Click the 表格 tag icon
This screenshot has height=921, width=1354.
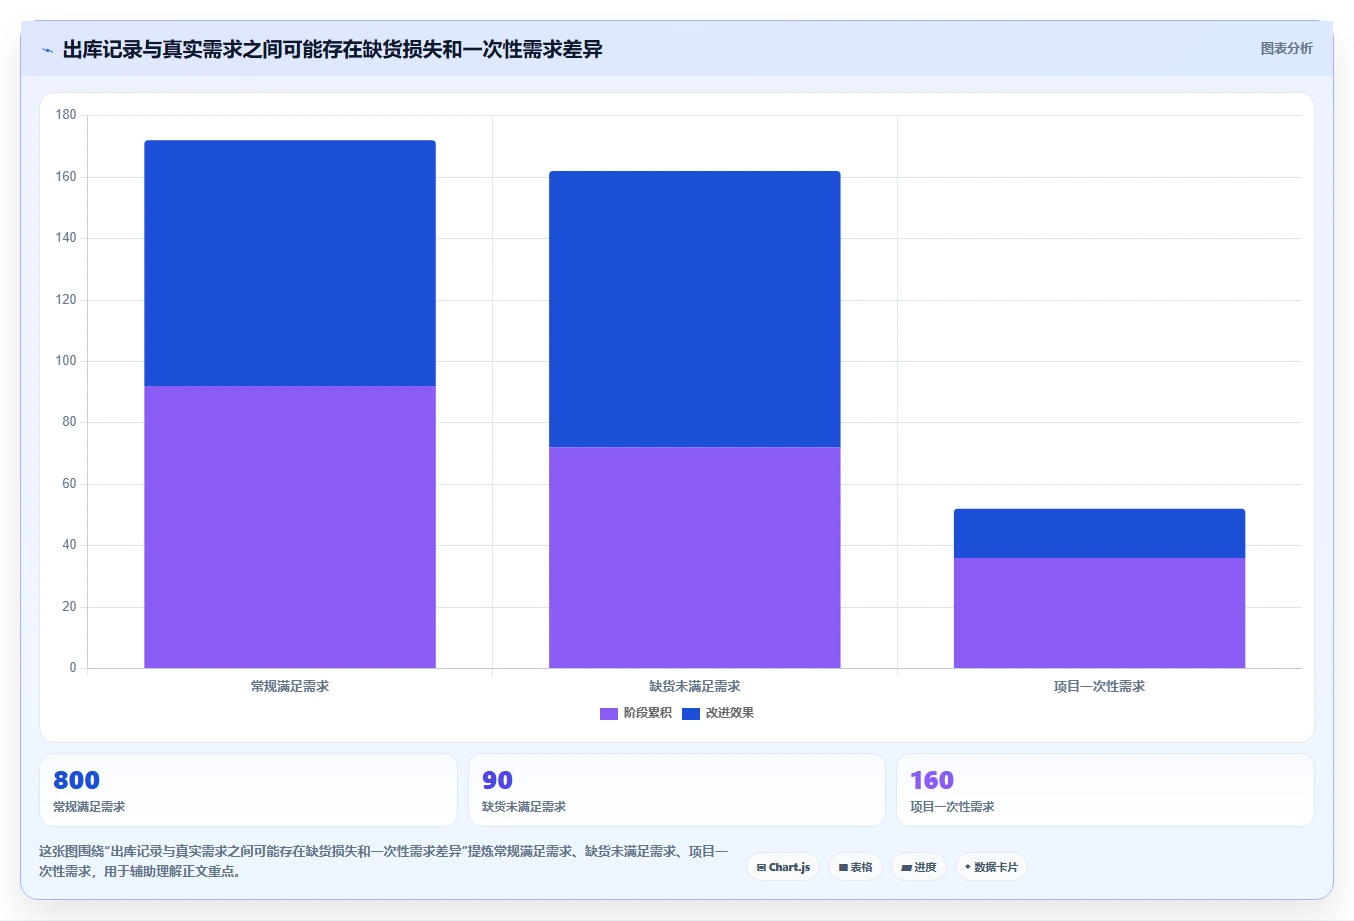click(843, 868)
